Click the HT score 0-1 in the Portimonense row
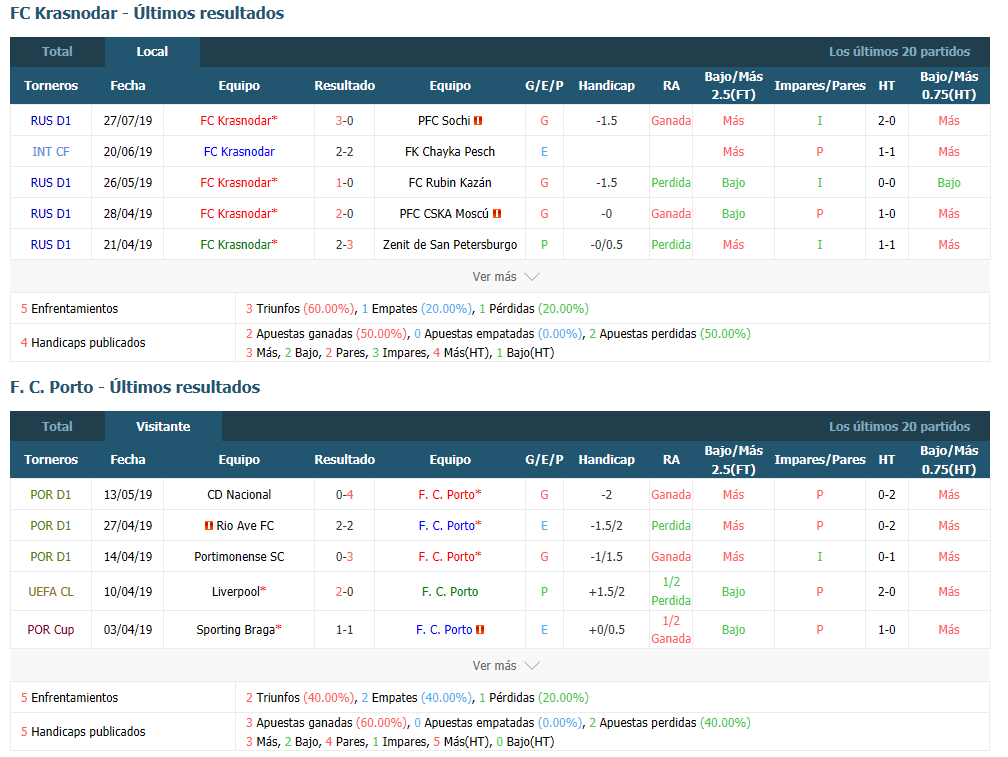Image resolution: width=1008 pixels, height=757 pixels. tap(886, 557)
